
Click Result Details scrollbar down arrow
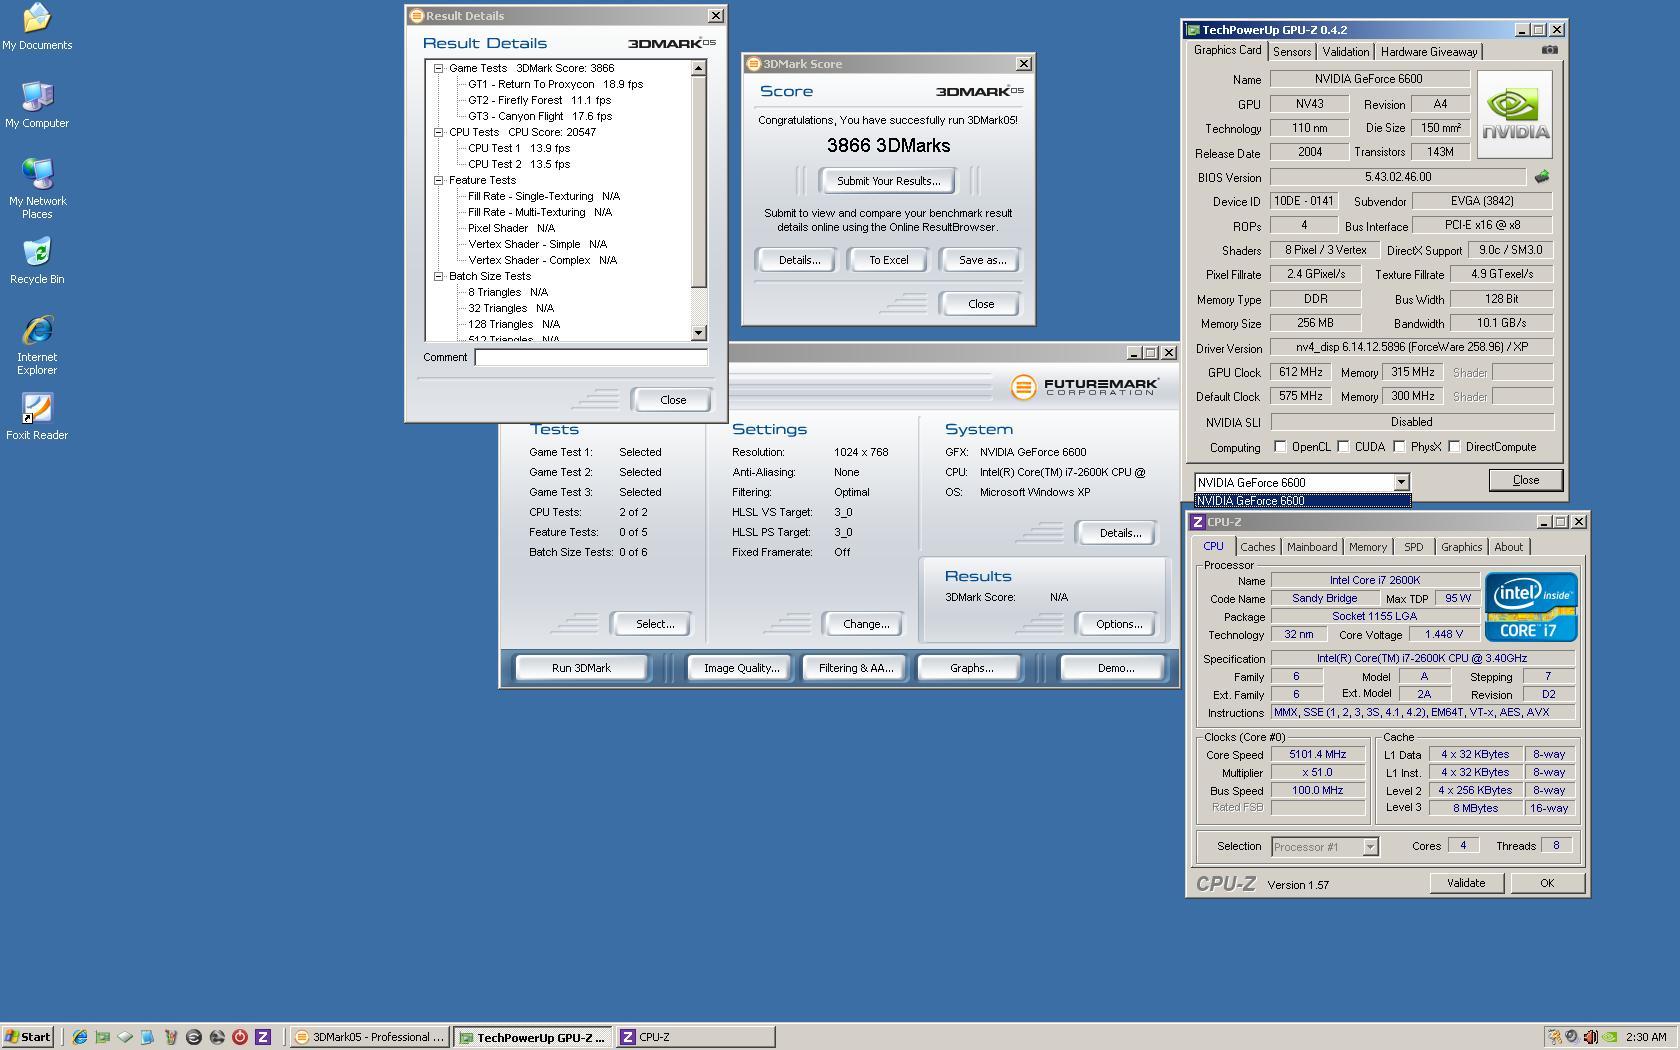699,333
